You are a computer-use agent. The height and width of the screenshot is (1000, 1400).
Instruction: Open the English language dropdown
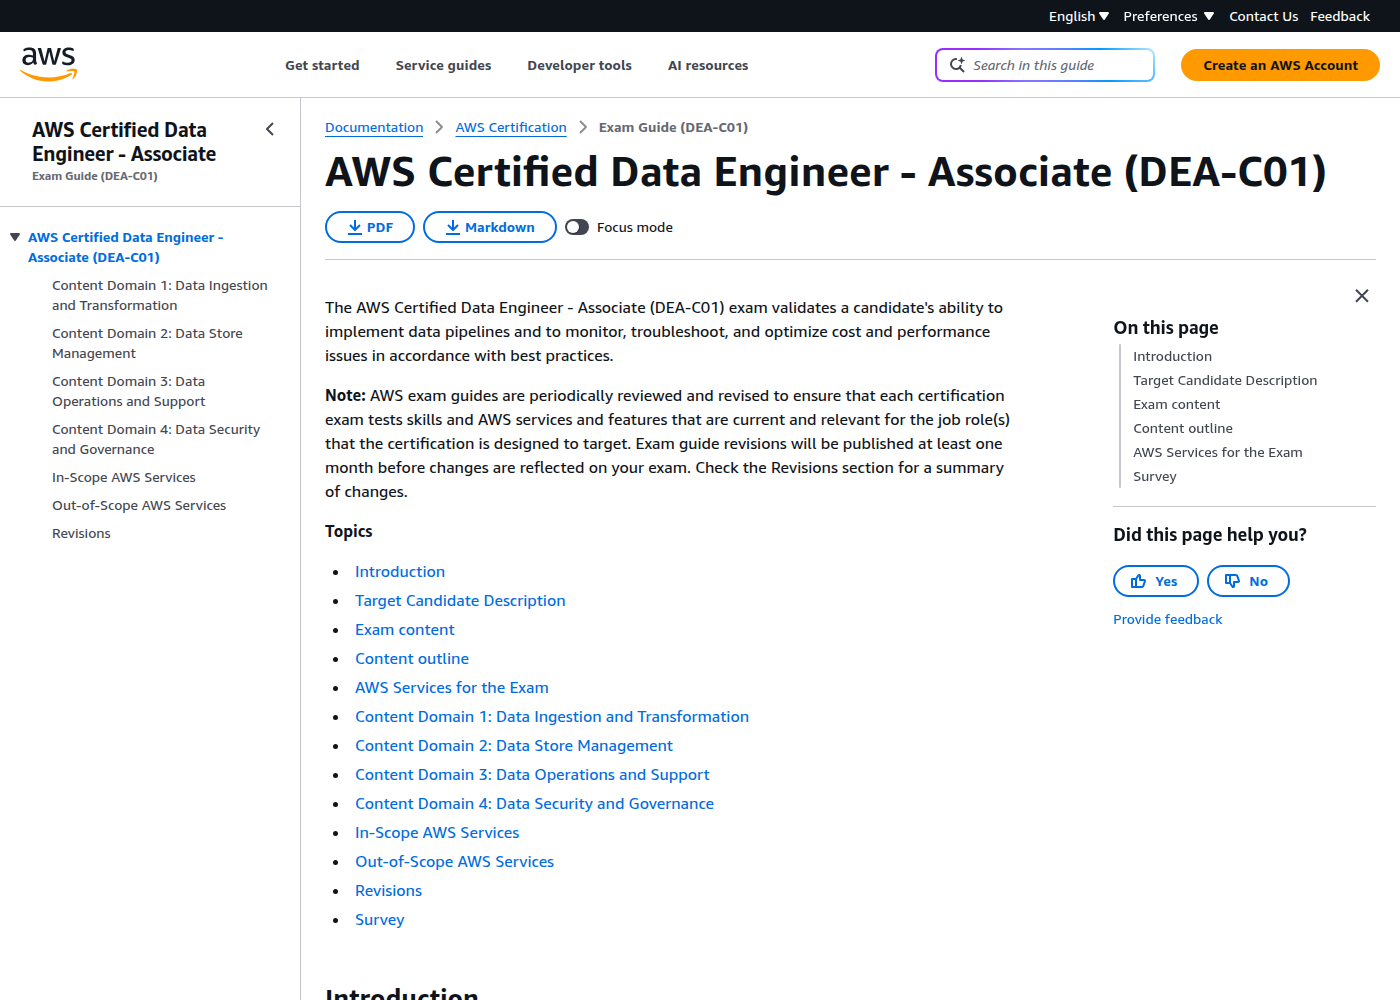(1078, 16)
